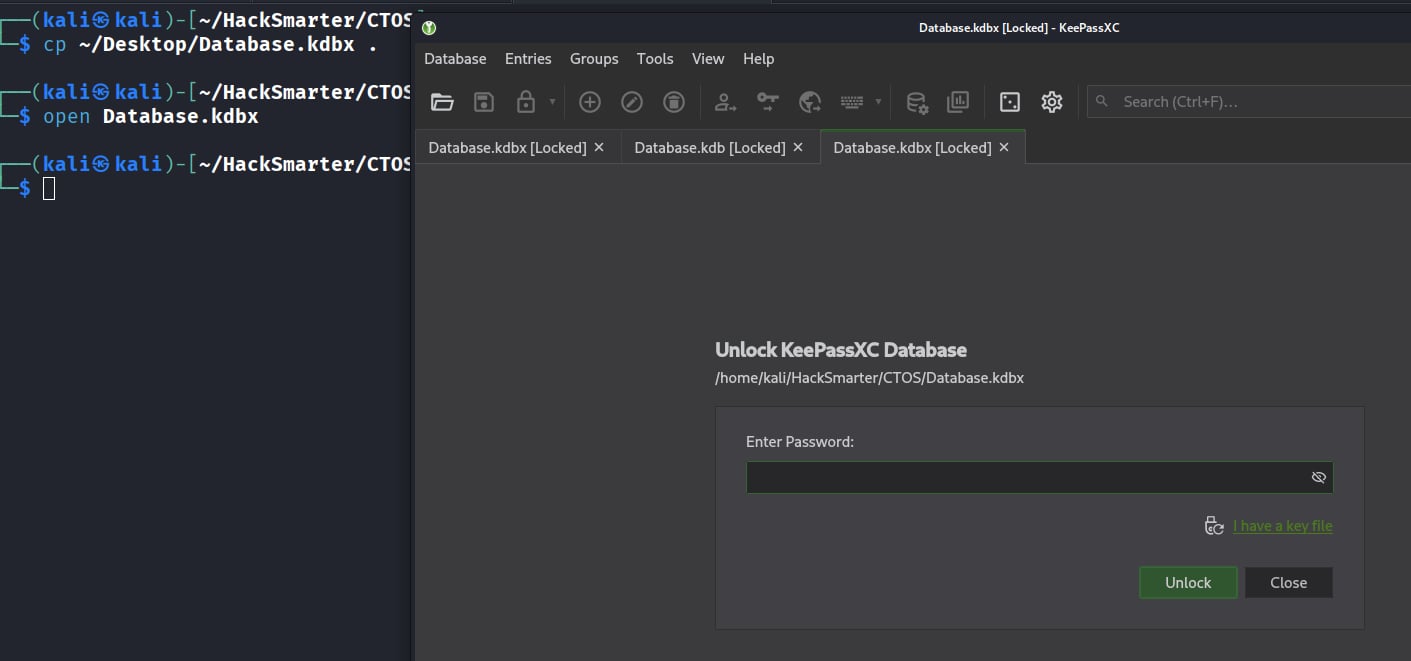Image resolution: width=1411 pixels, height=661 pixels.
Task: Add a new entry with plus icon
Action: (590, 102)
